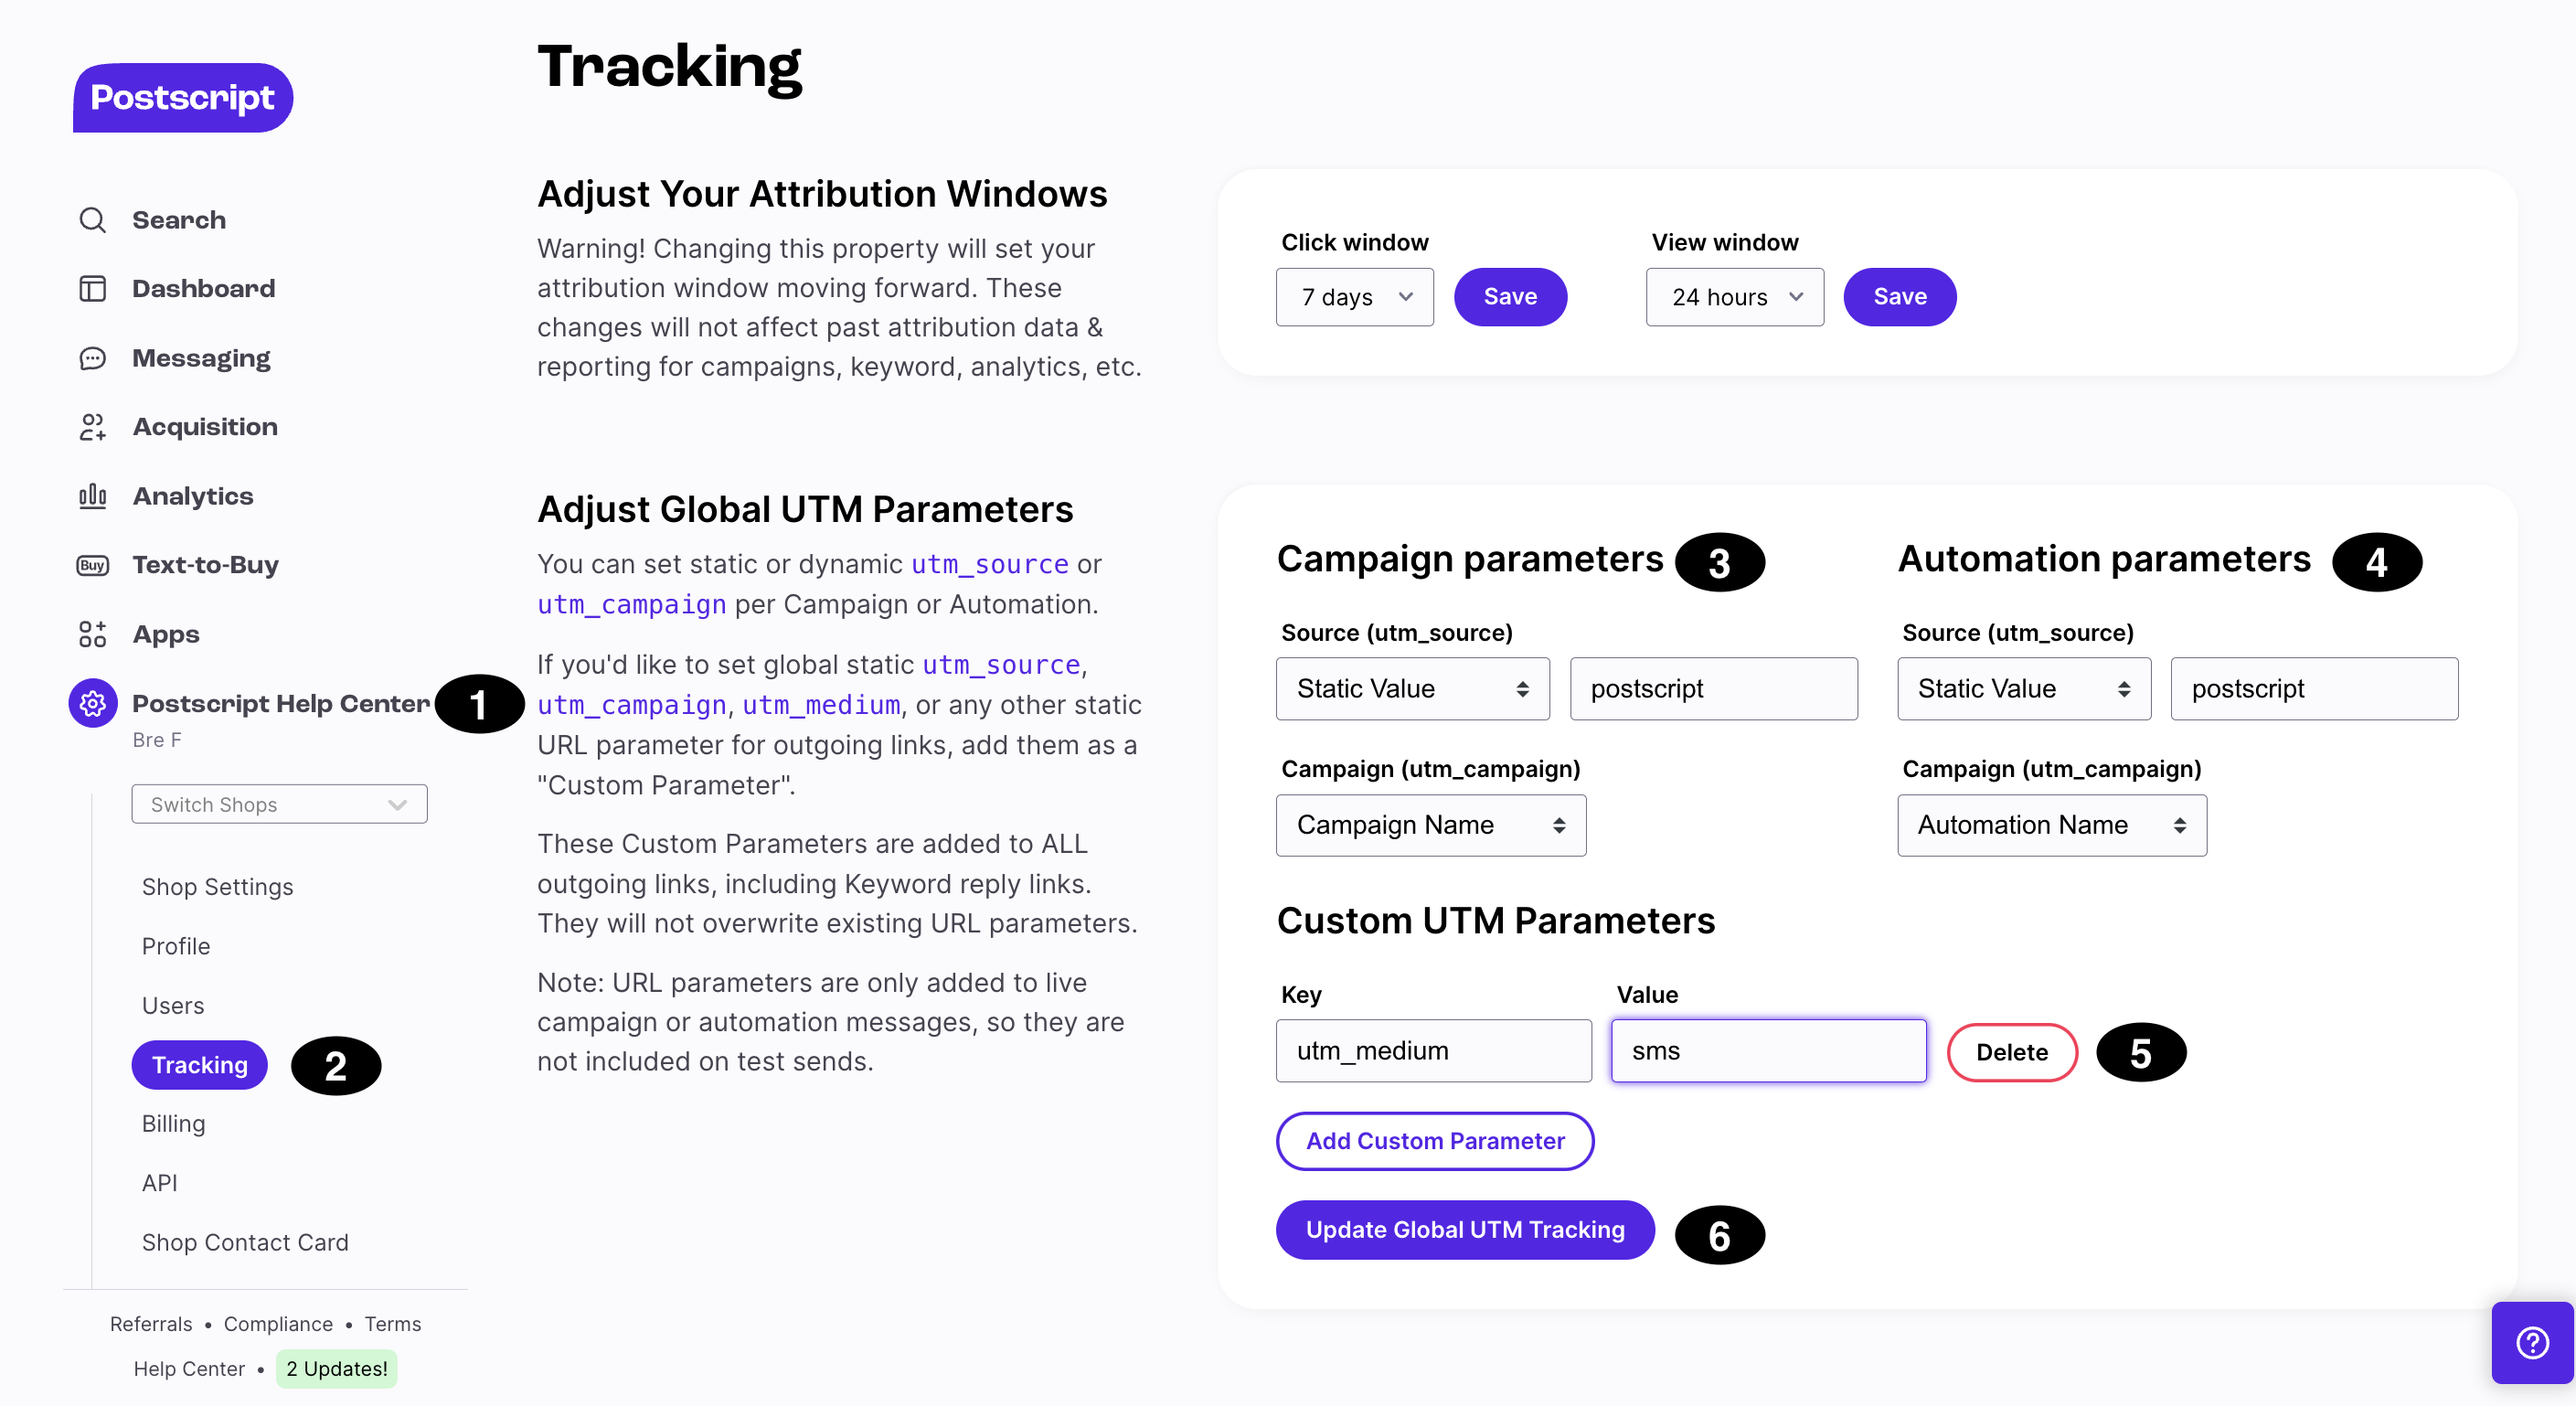Go to Shop Settings in sidebar
Screen dimensions: 2576x1406
[217, 887]
